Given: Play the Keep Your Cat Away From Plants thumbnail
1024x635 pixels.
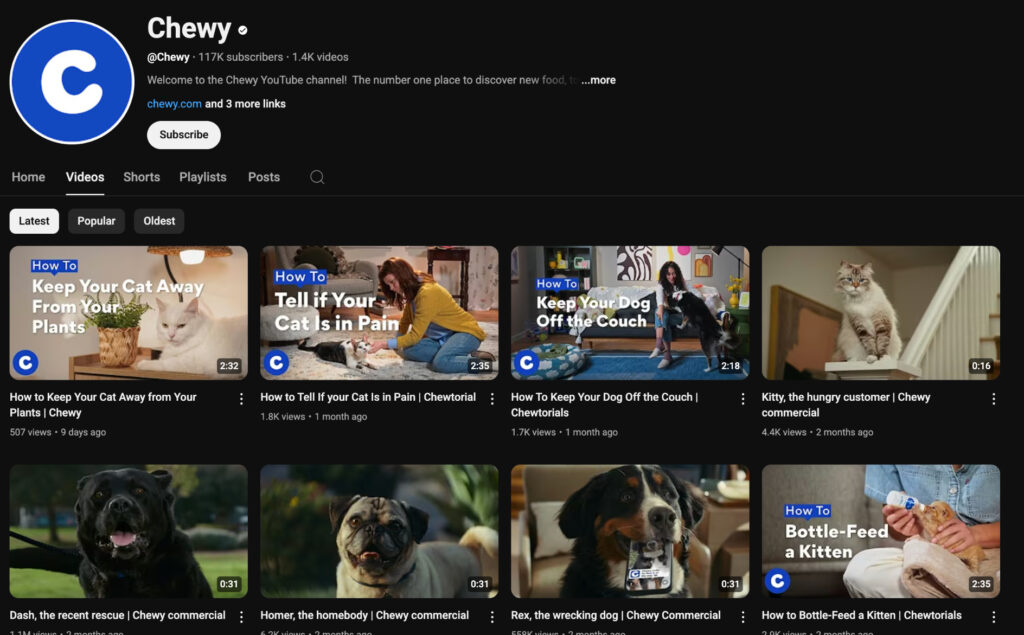Looking at the screenshot, I should click(129, 313).
